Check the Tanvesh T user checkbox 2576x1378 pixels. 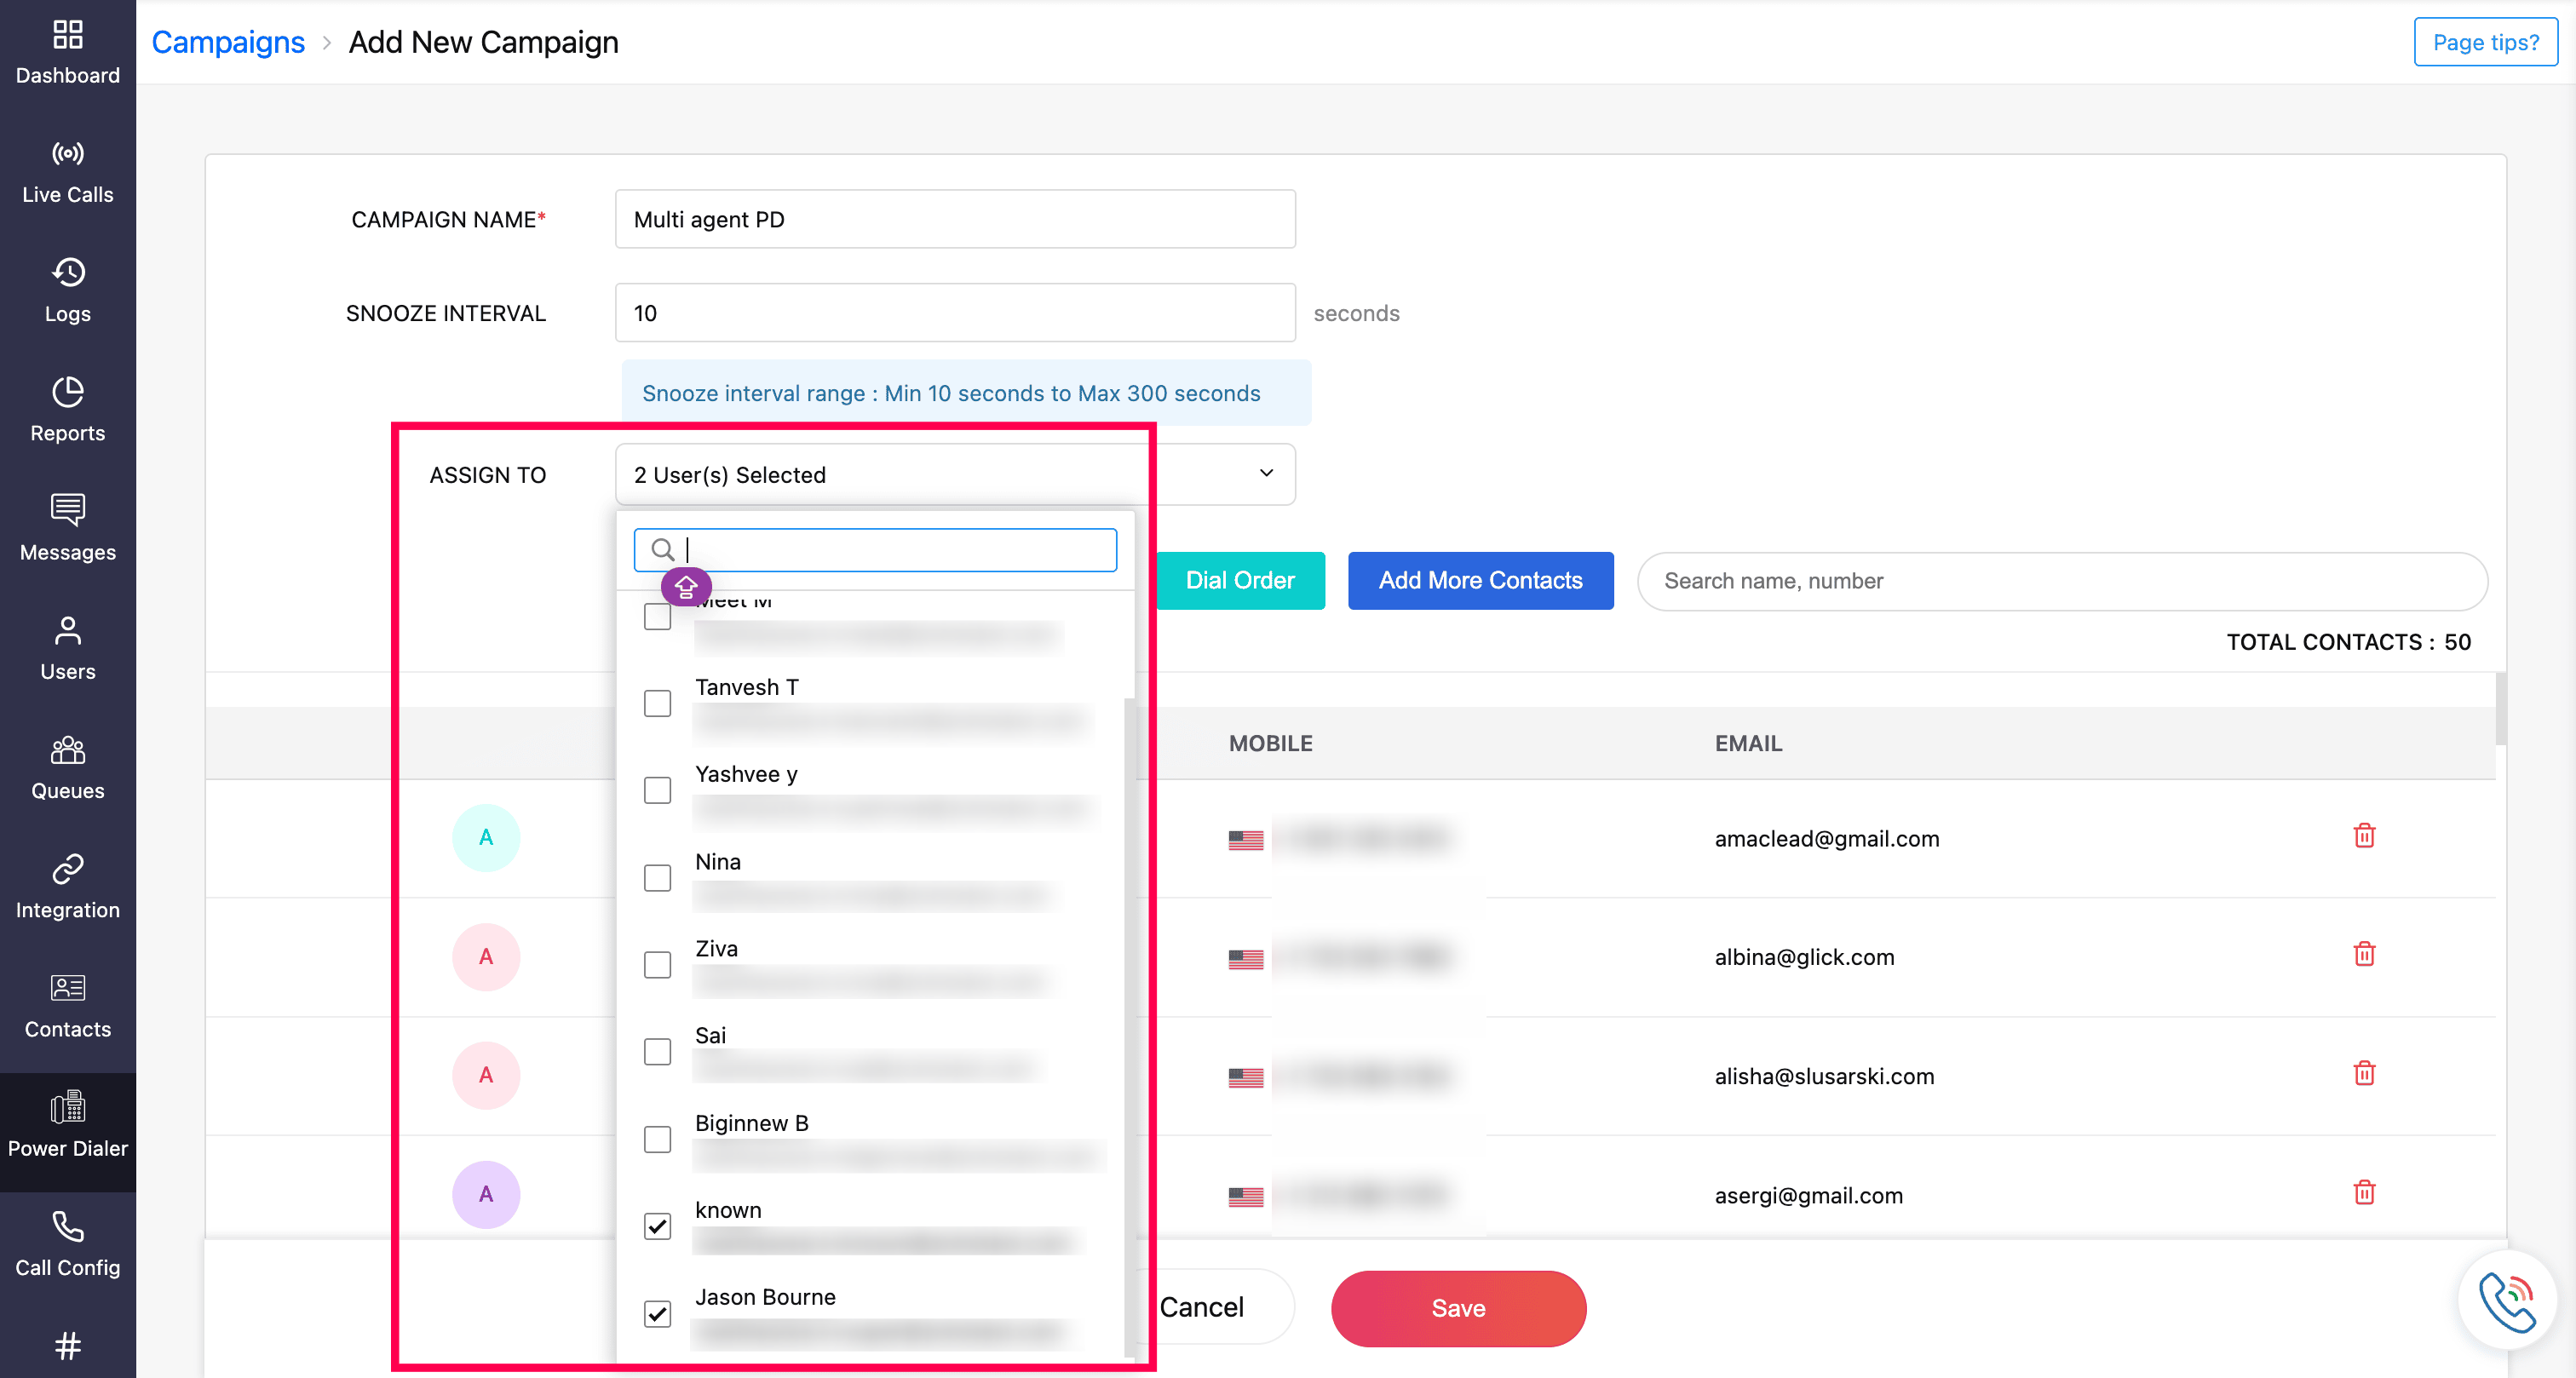(657, 704)
